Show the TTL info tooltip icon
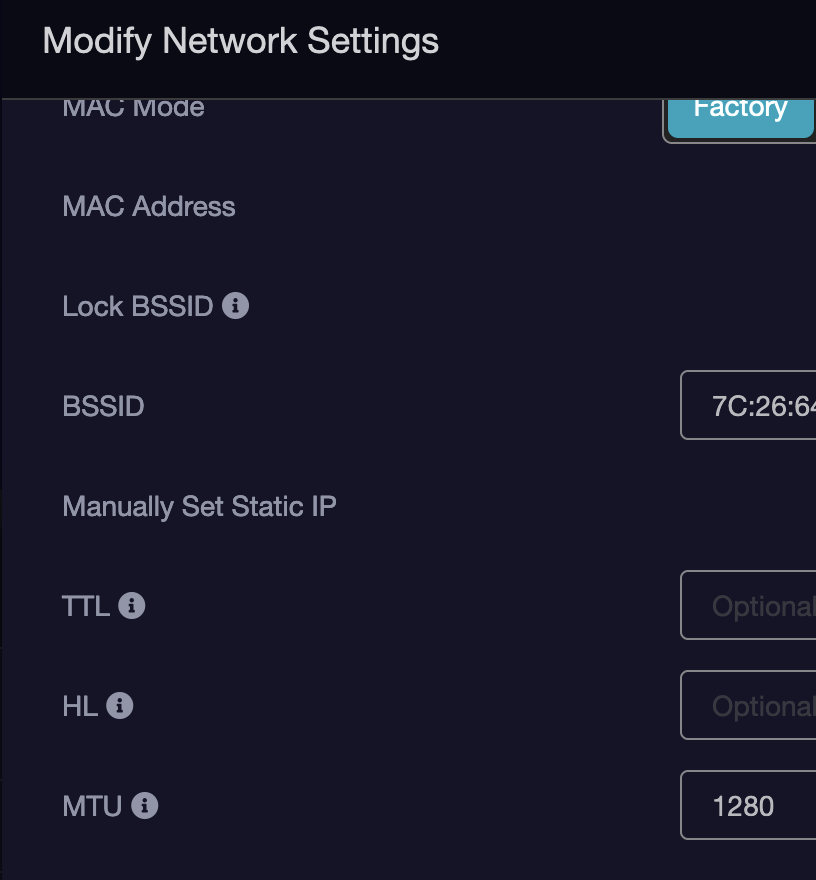 coord(132,606)
